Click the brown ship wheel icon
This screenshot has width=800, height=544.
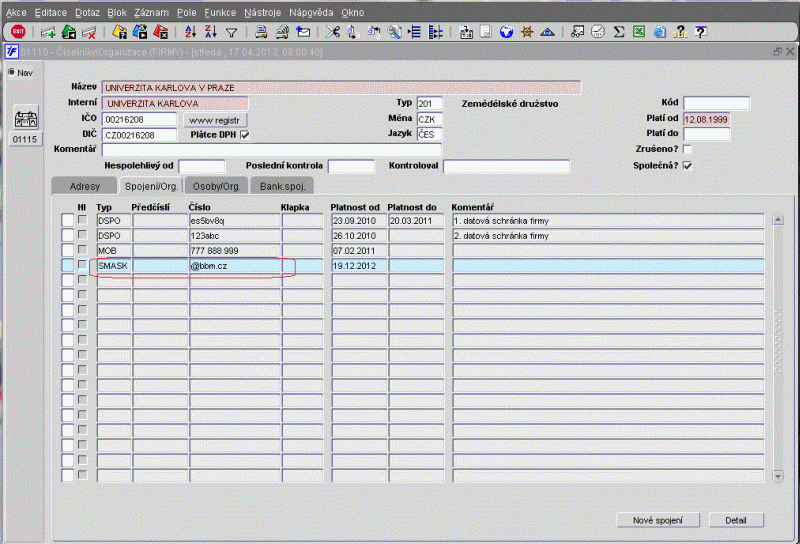point(527,32)
